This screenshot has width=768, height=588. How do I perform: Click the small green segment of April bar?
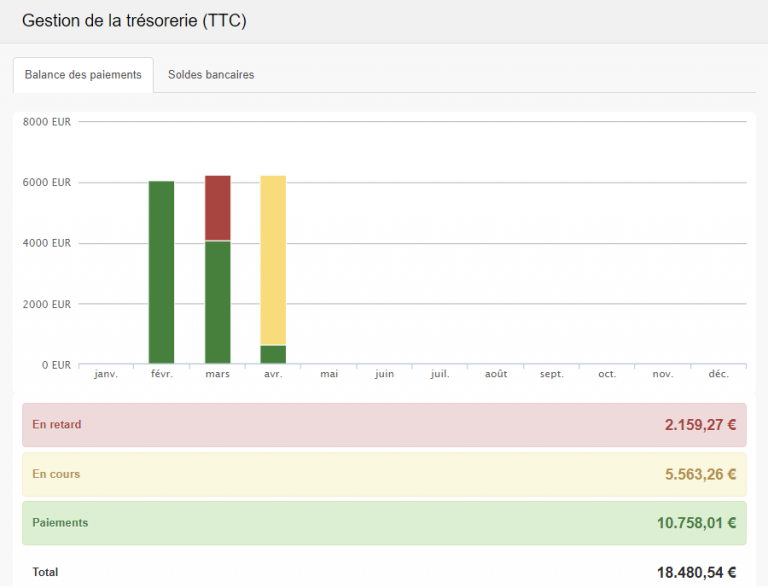click(273, 354)
